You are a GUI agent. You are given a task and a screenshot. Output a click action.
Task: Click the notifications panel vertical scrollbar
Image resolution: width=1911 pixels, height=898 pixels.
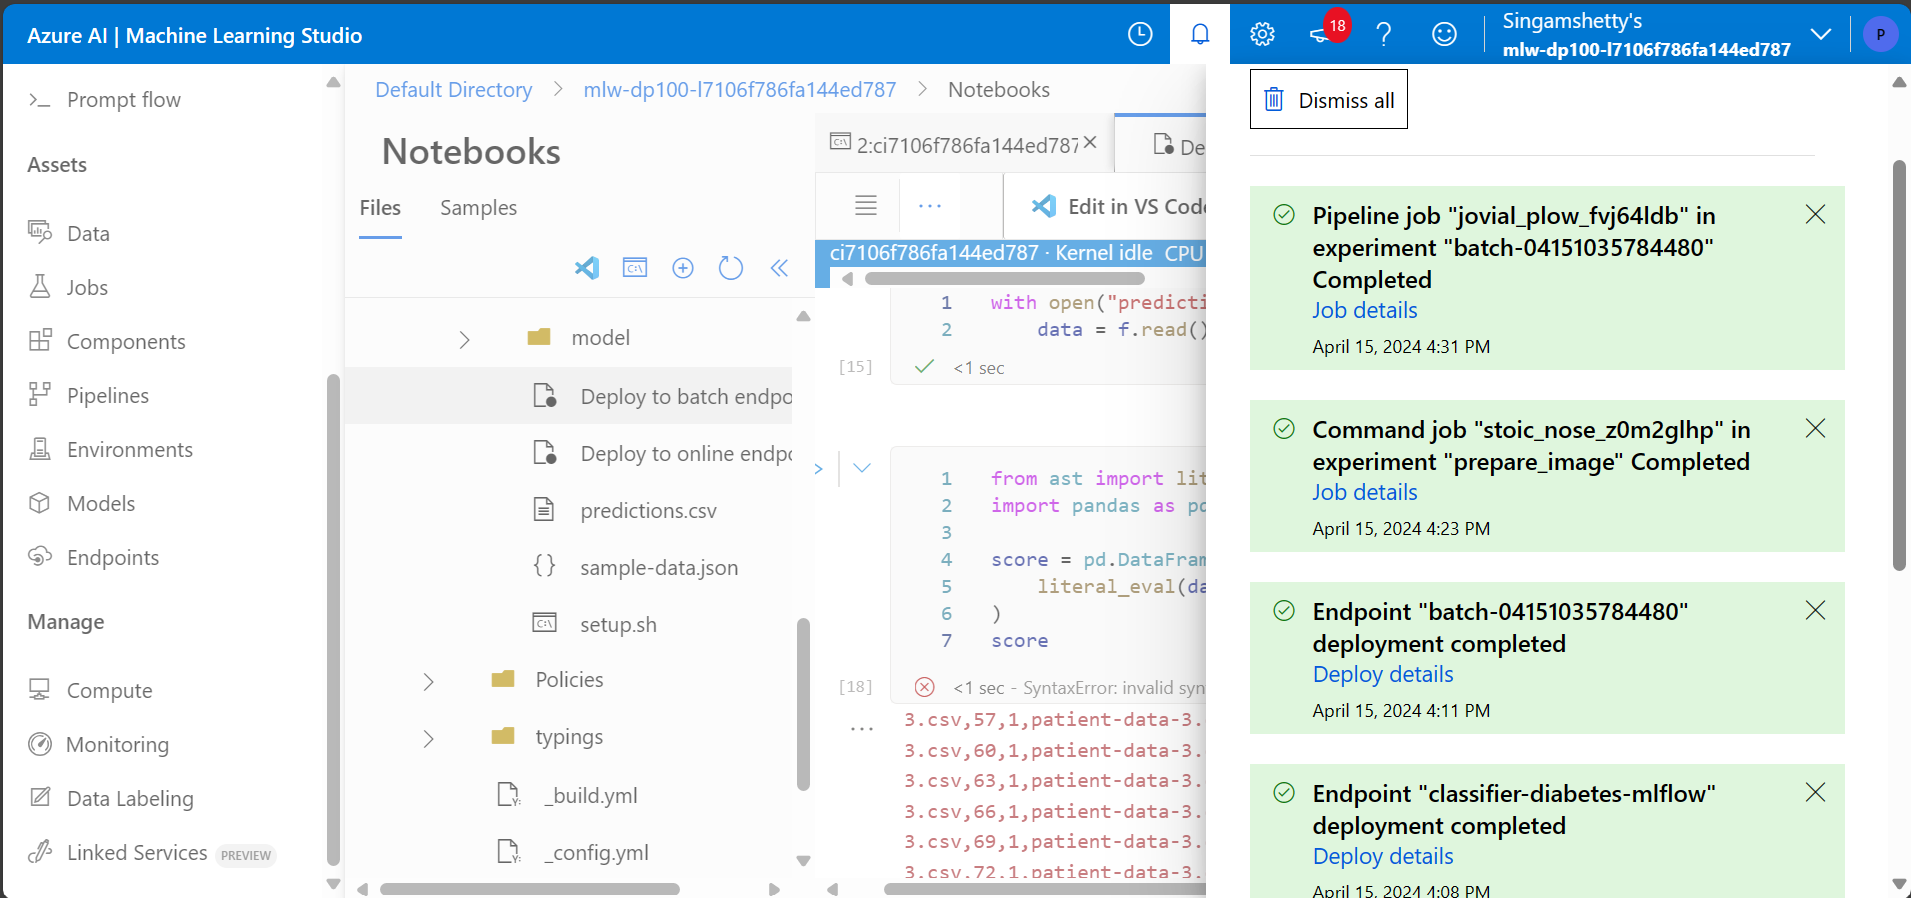1899,365
